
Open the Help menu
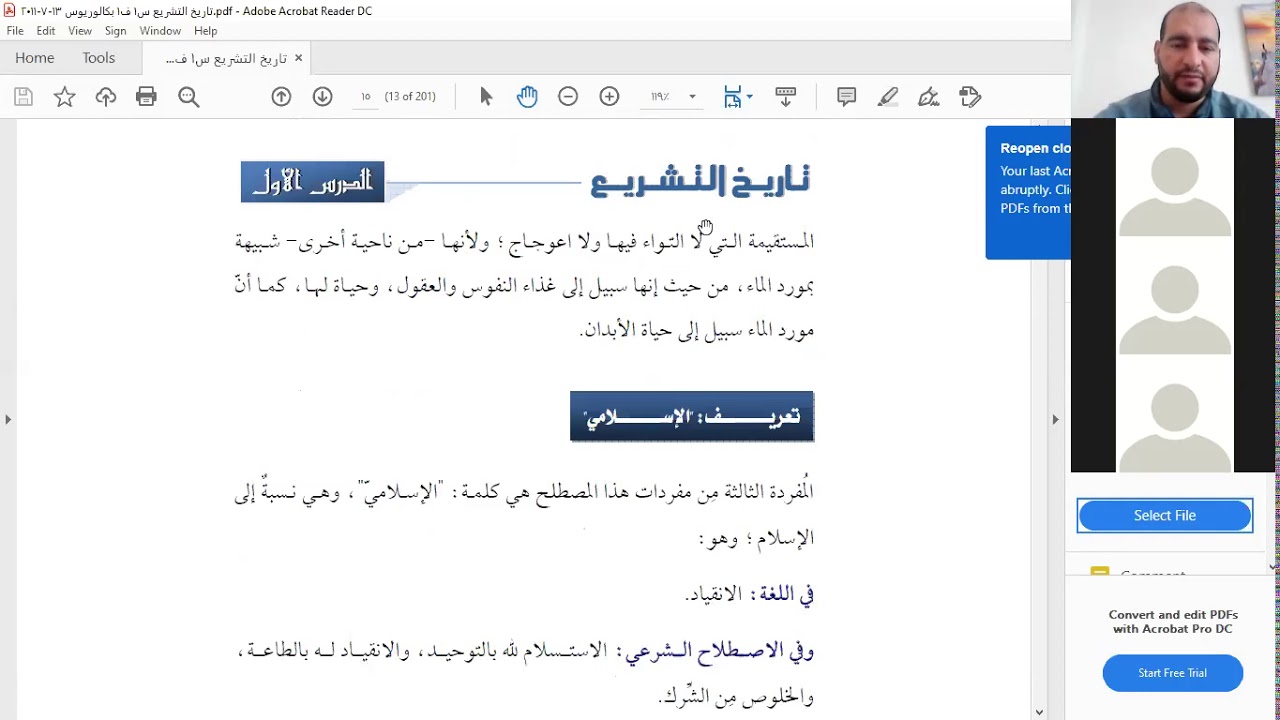coord(205,31)
